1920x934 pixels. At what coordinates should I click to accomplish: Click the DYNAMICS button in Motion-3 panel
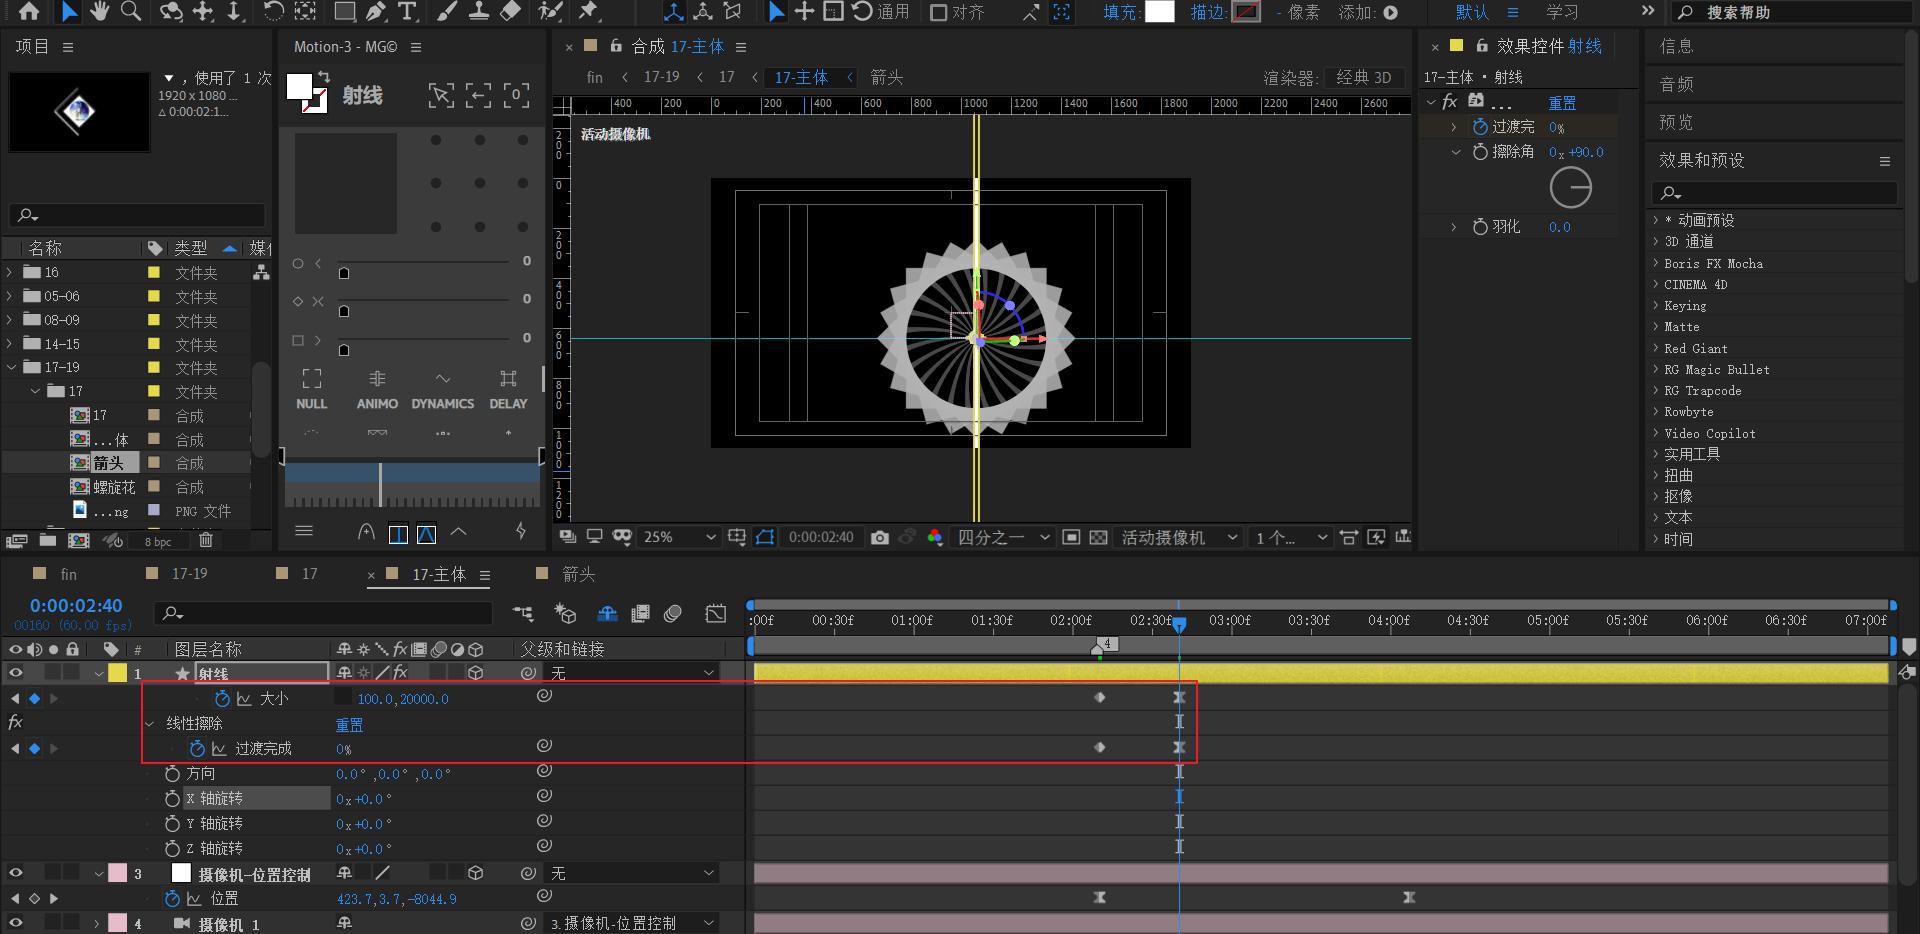pyautogui.click(x=443, y=389)
